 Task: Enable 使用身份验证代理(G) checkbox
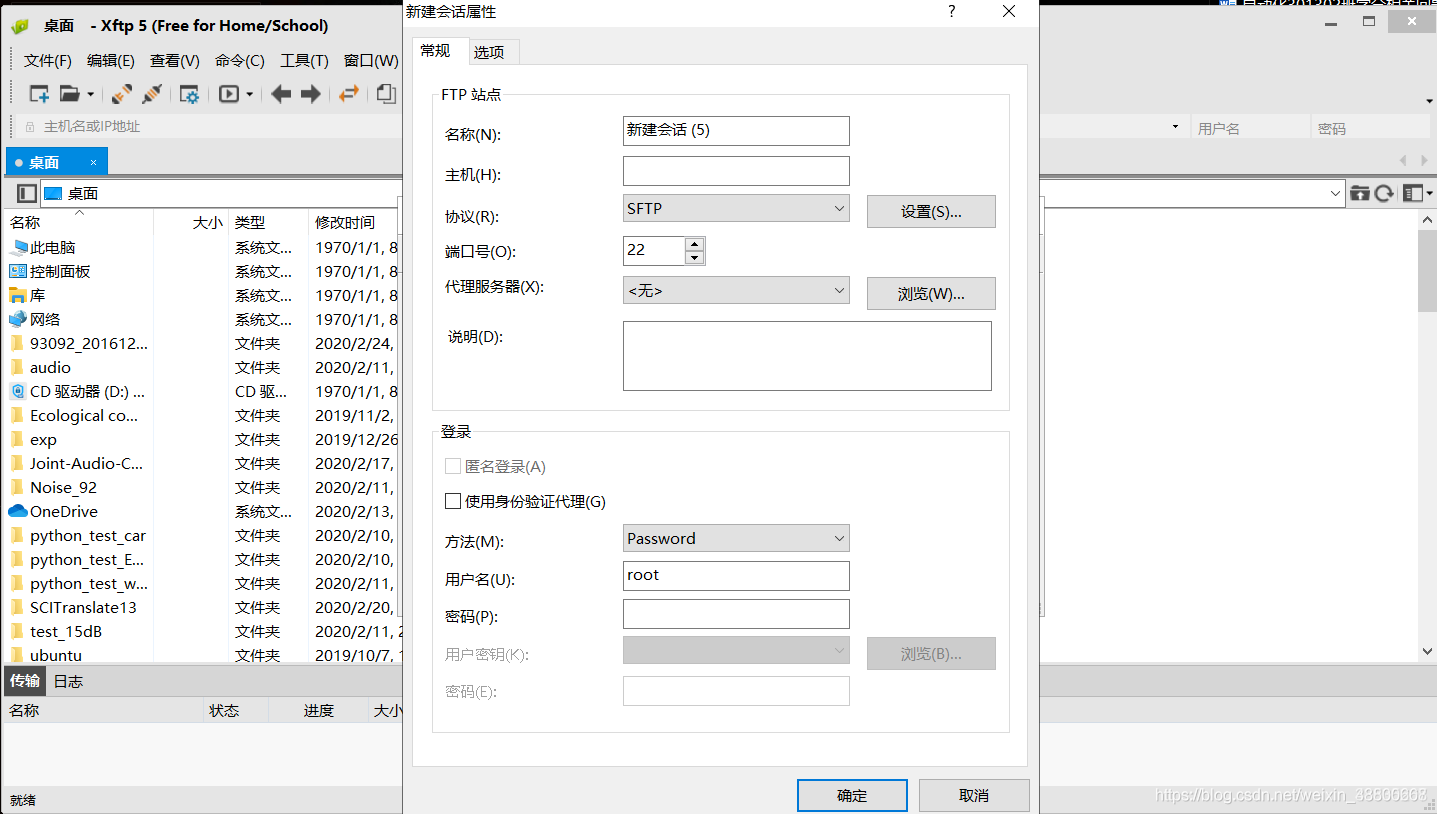(x=453, y=501)
